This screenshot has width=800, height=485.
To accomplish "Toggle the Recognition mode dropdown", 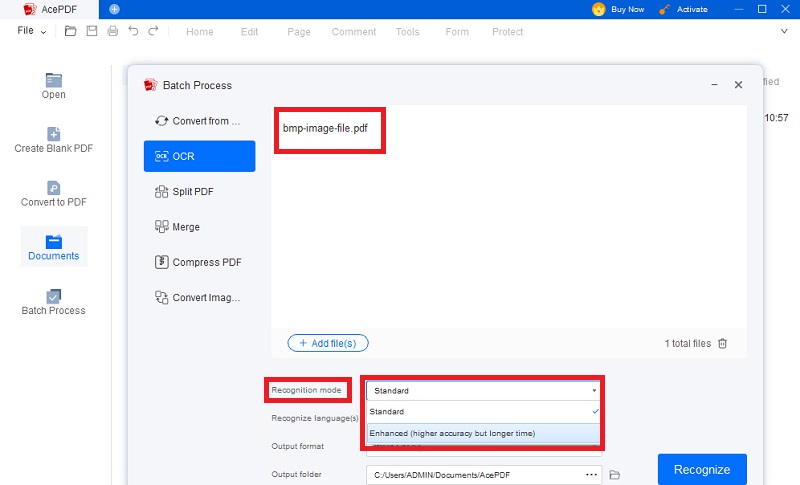I will pos(483,391).
